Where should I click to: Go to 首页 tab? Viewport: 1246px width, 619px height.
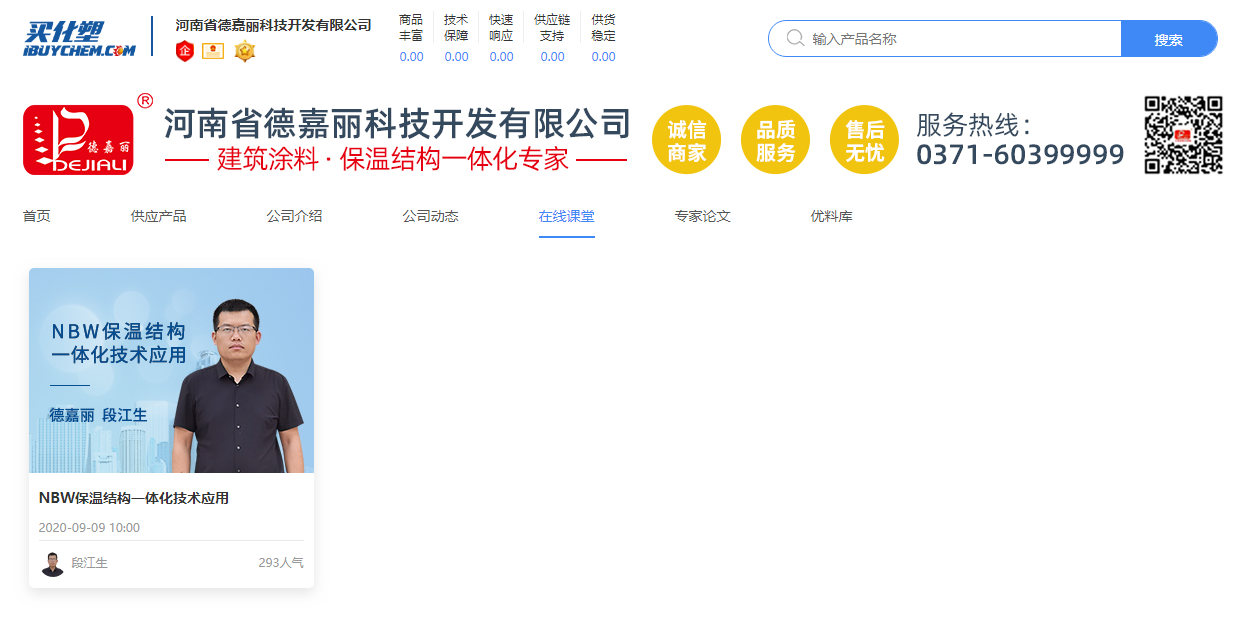(37, 216)
